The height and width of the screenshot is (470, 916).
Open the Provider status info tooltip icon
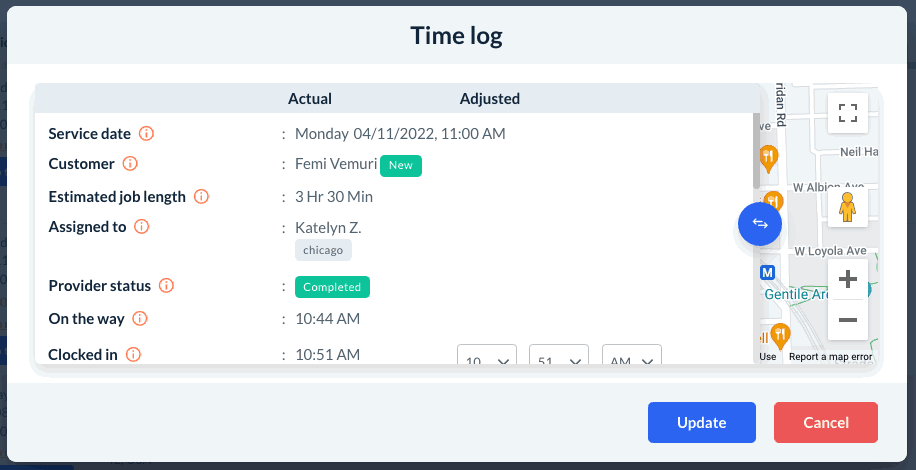tap(167, 286)
